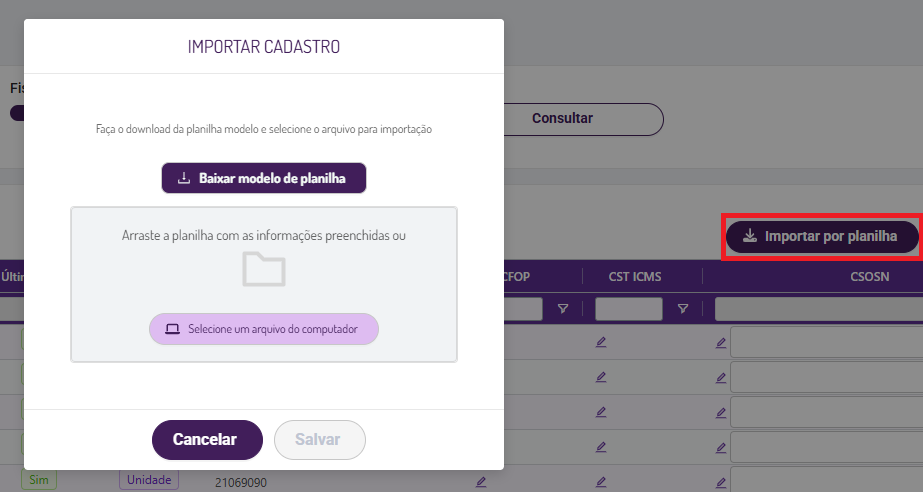The width and height of the screenshot is (923, 492).
Task: Click Selecione um arquivo do computador
Action: pyautogui.click(x=264, y=329)
